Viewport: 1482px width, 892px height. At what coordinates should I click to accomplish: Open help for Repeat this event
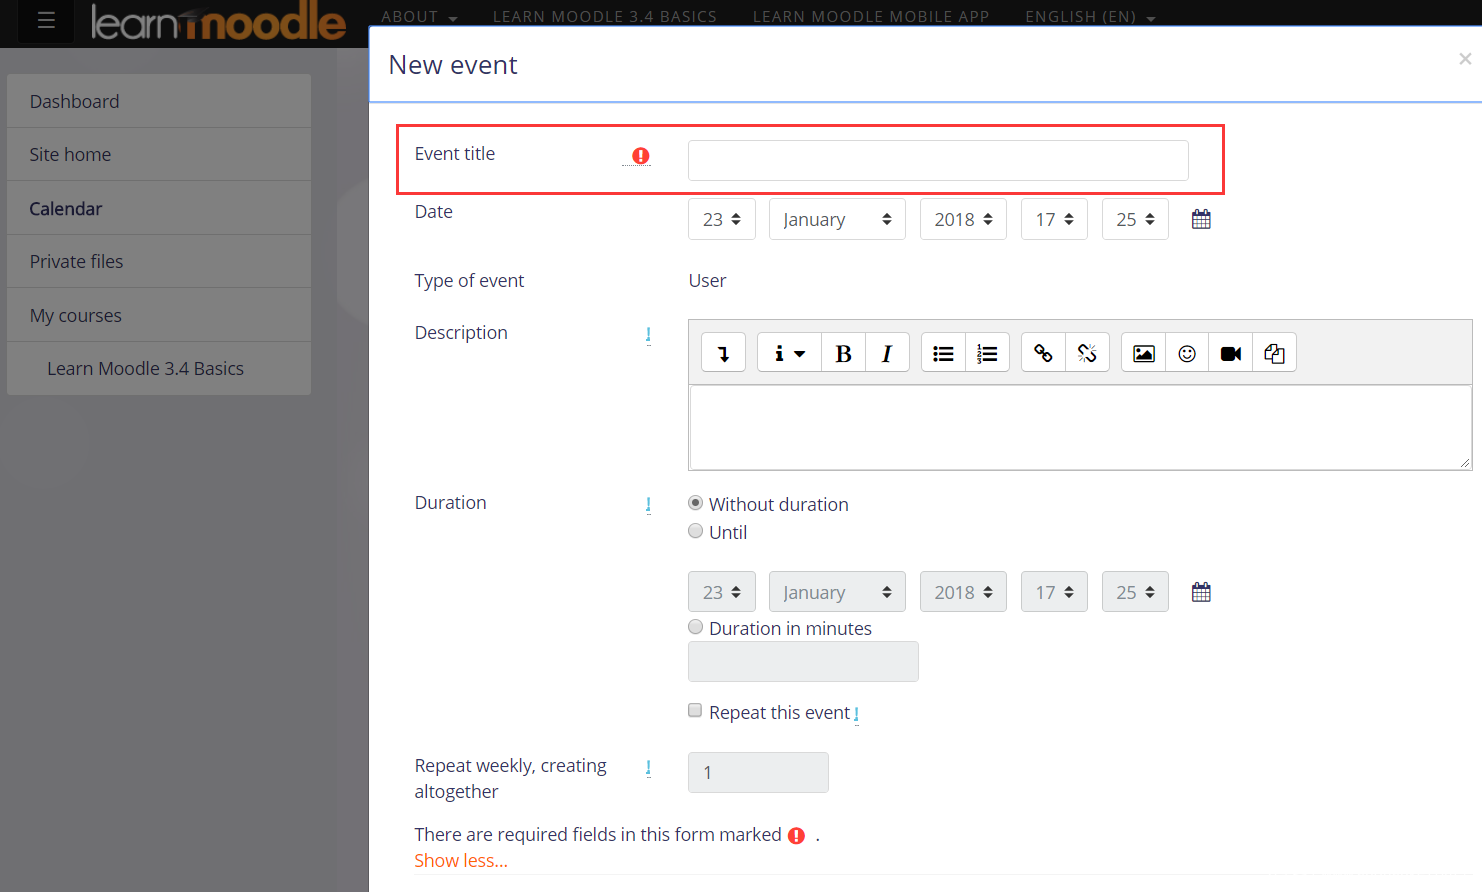pyautogui.click(x=856, y=715)
